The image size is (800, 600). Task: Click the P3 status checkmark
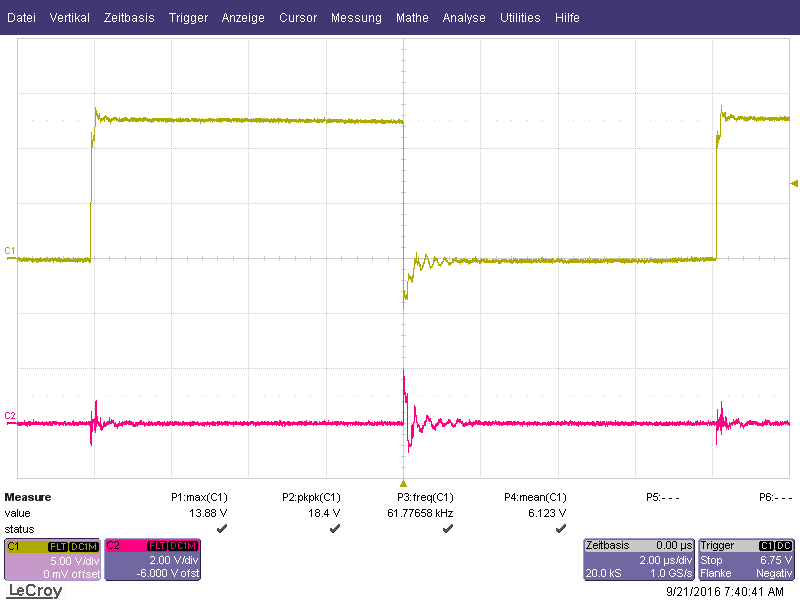pos(447,529)
